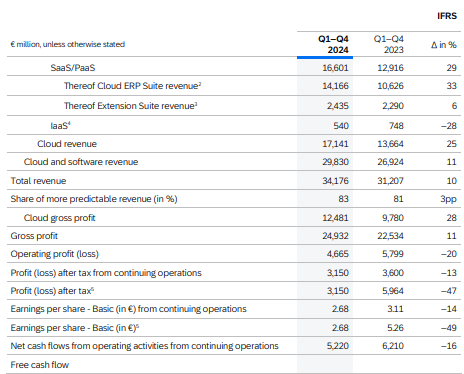Click Thereof Cloud ERP Suite revenue label
The width and height of the screenshot is (464, 374).
click(x=132, y=86)
